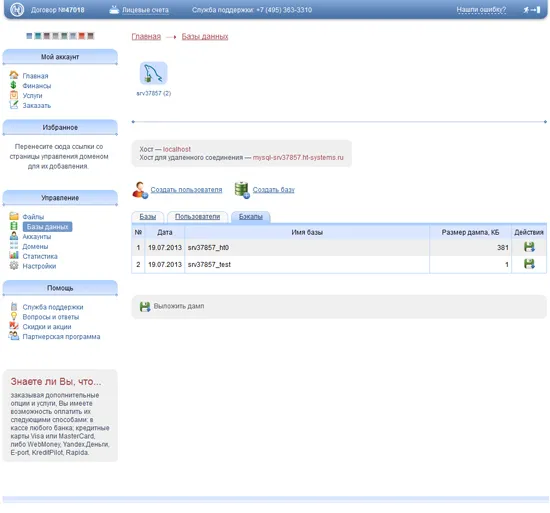Click the contract number Договор №47018

click(58, 10)
